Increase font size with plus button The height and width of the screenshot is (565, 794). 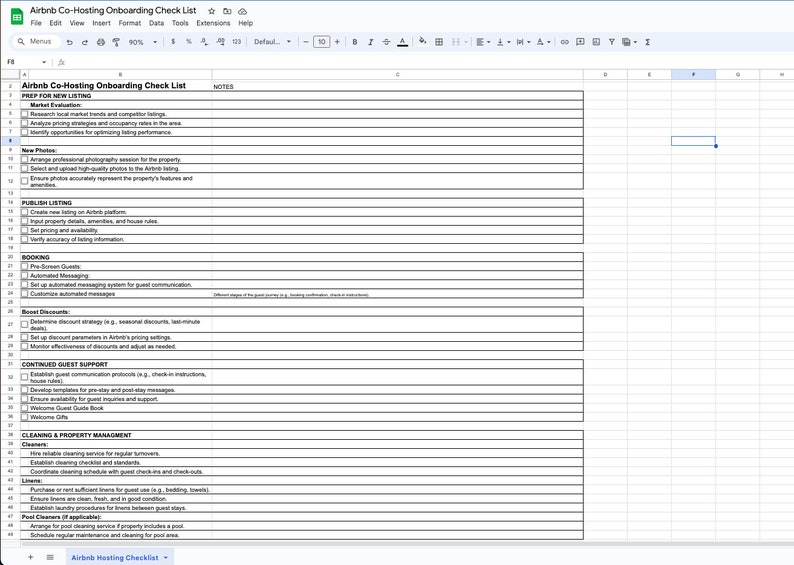point(337,42)
